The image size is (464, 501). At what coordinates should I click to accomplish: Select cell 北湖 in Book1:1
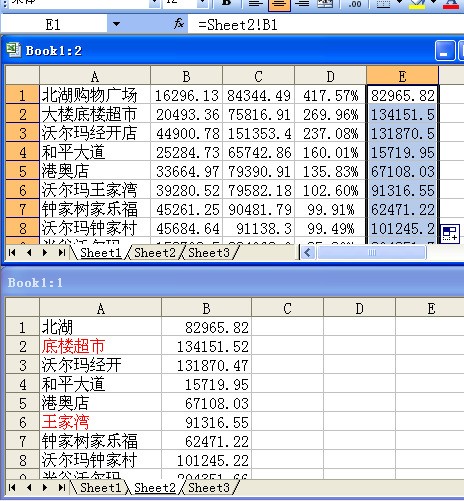tap(101, 327)
